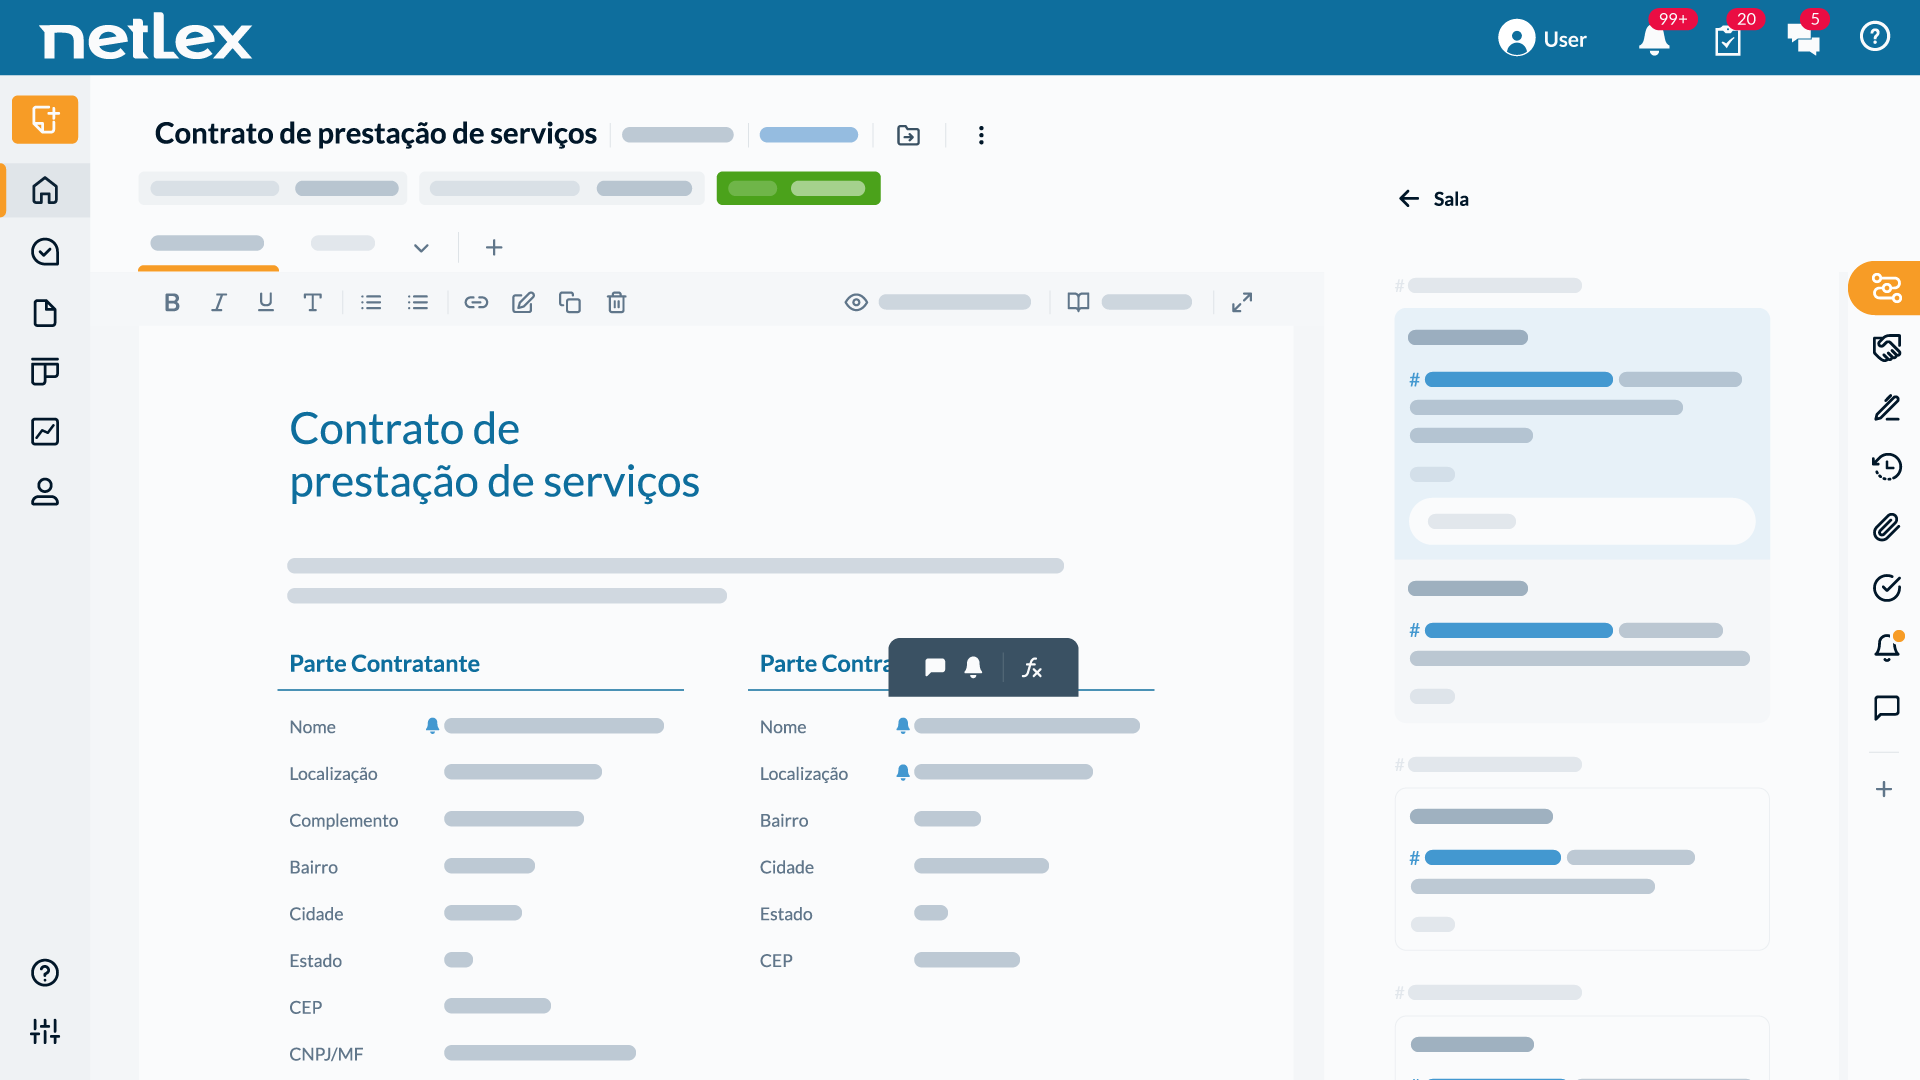Open the signature pen panel icon
The width and height of the screenshot is (1920, 1080).
pyautogui.click(x=1886, y=408)
